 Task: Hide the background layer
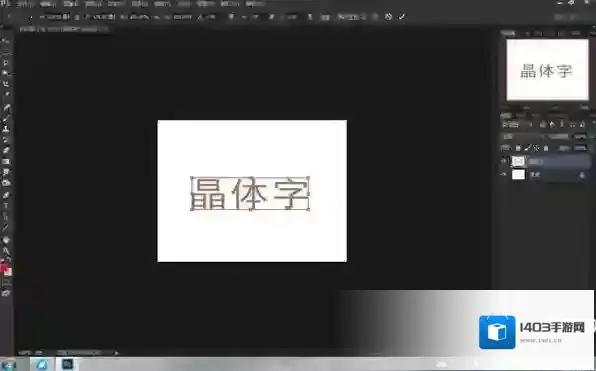click(504, 175)
